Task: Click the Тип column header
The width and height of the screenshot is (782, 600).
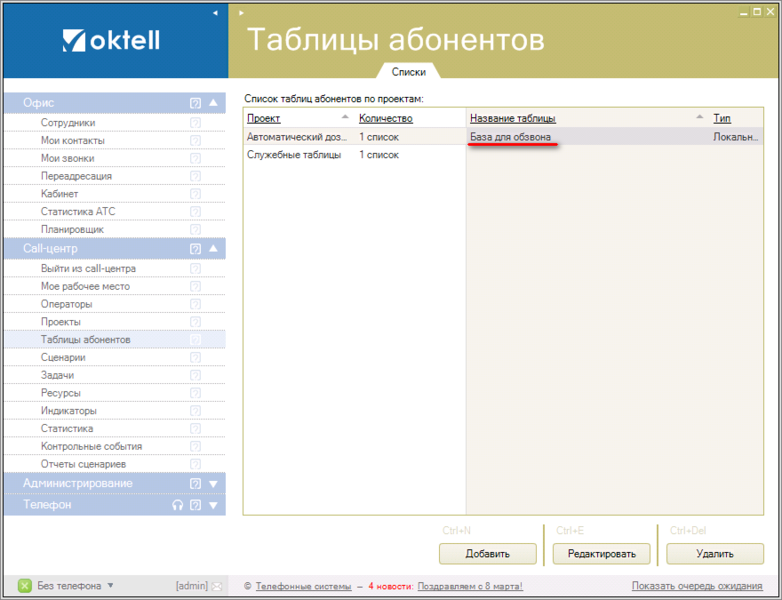Action: (722, 119)
